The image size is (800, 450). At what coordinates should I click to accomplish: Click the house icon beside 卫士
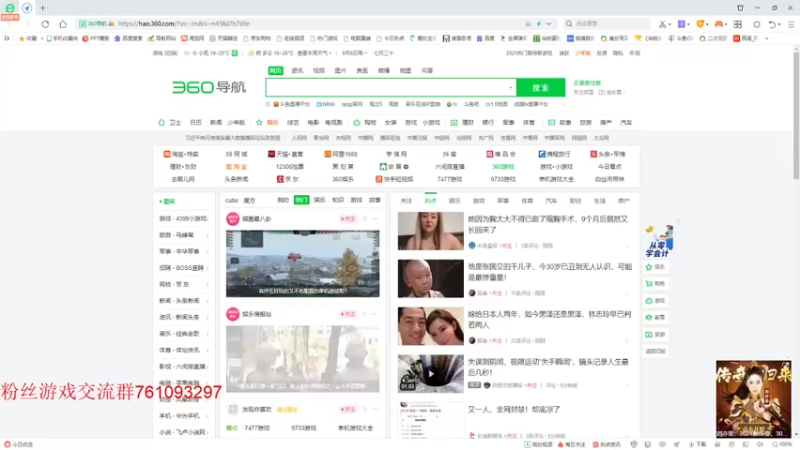161,122
